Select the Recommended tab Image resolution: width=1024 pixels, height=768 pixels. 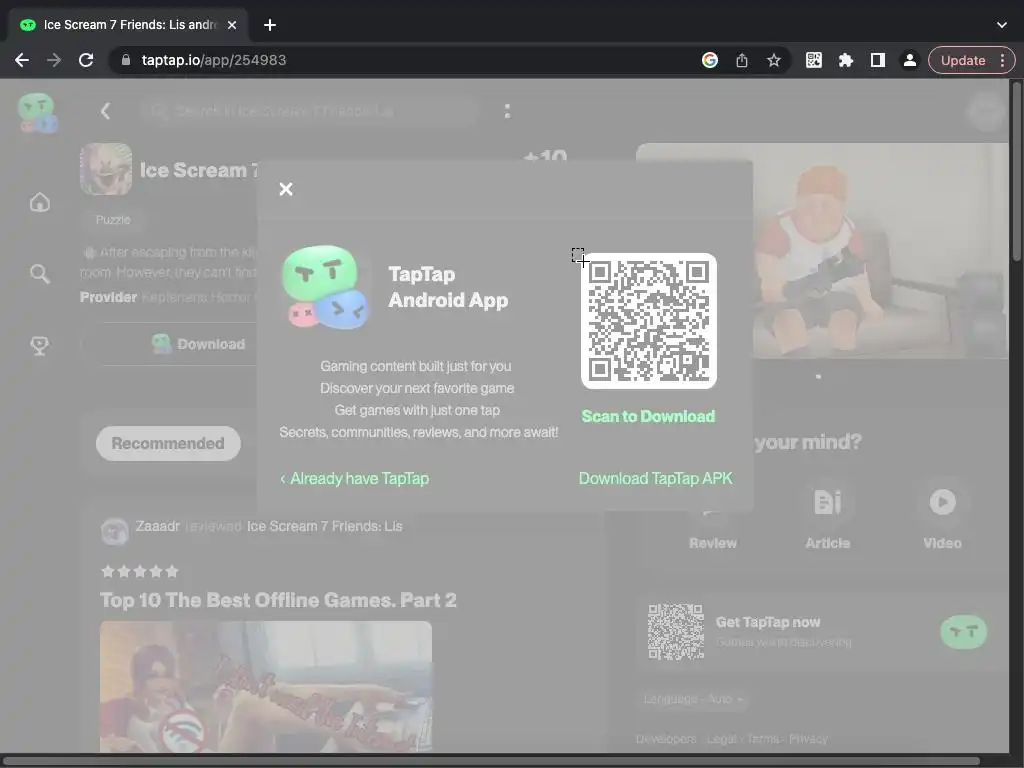(168, 443)
